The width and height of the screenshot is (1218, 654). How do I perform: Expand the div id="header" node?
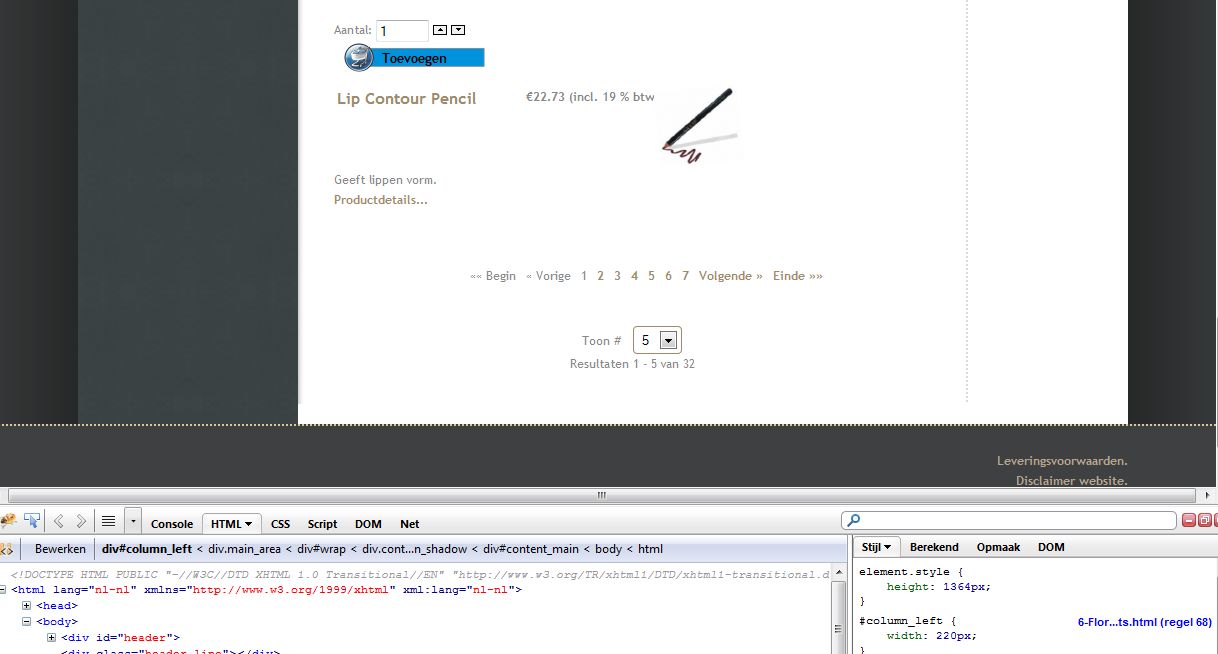coord(51,638)
